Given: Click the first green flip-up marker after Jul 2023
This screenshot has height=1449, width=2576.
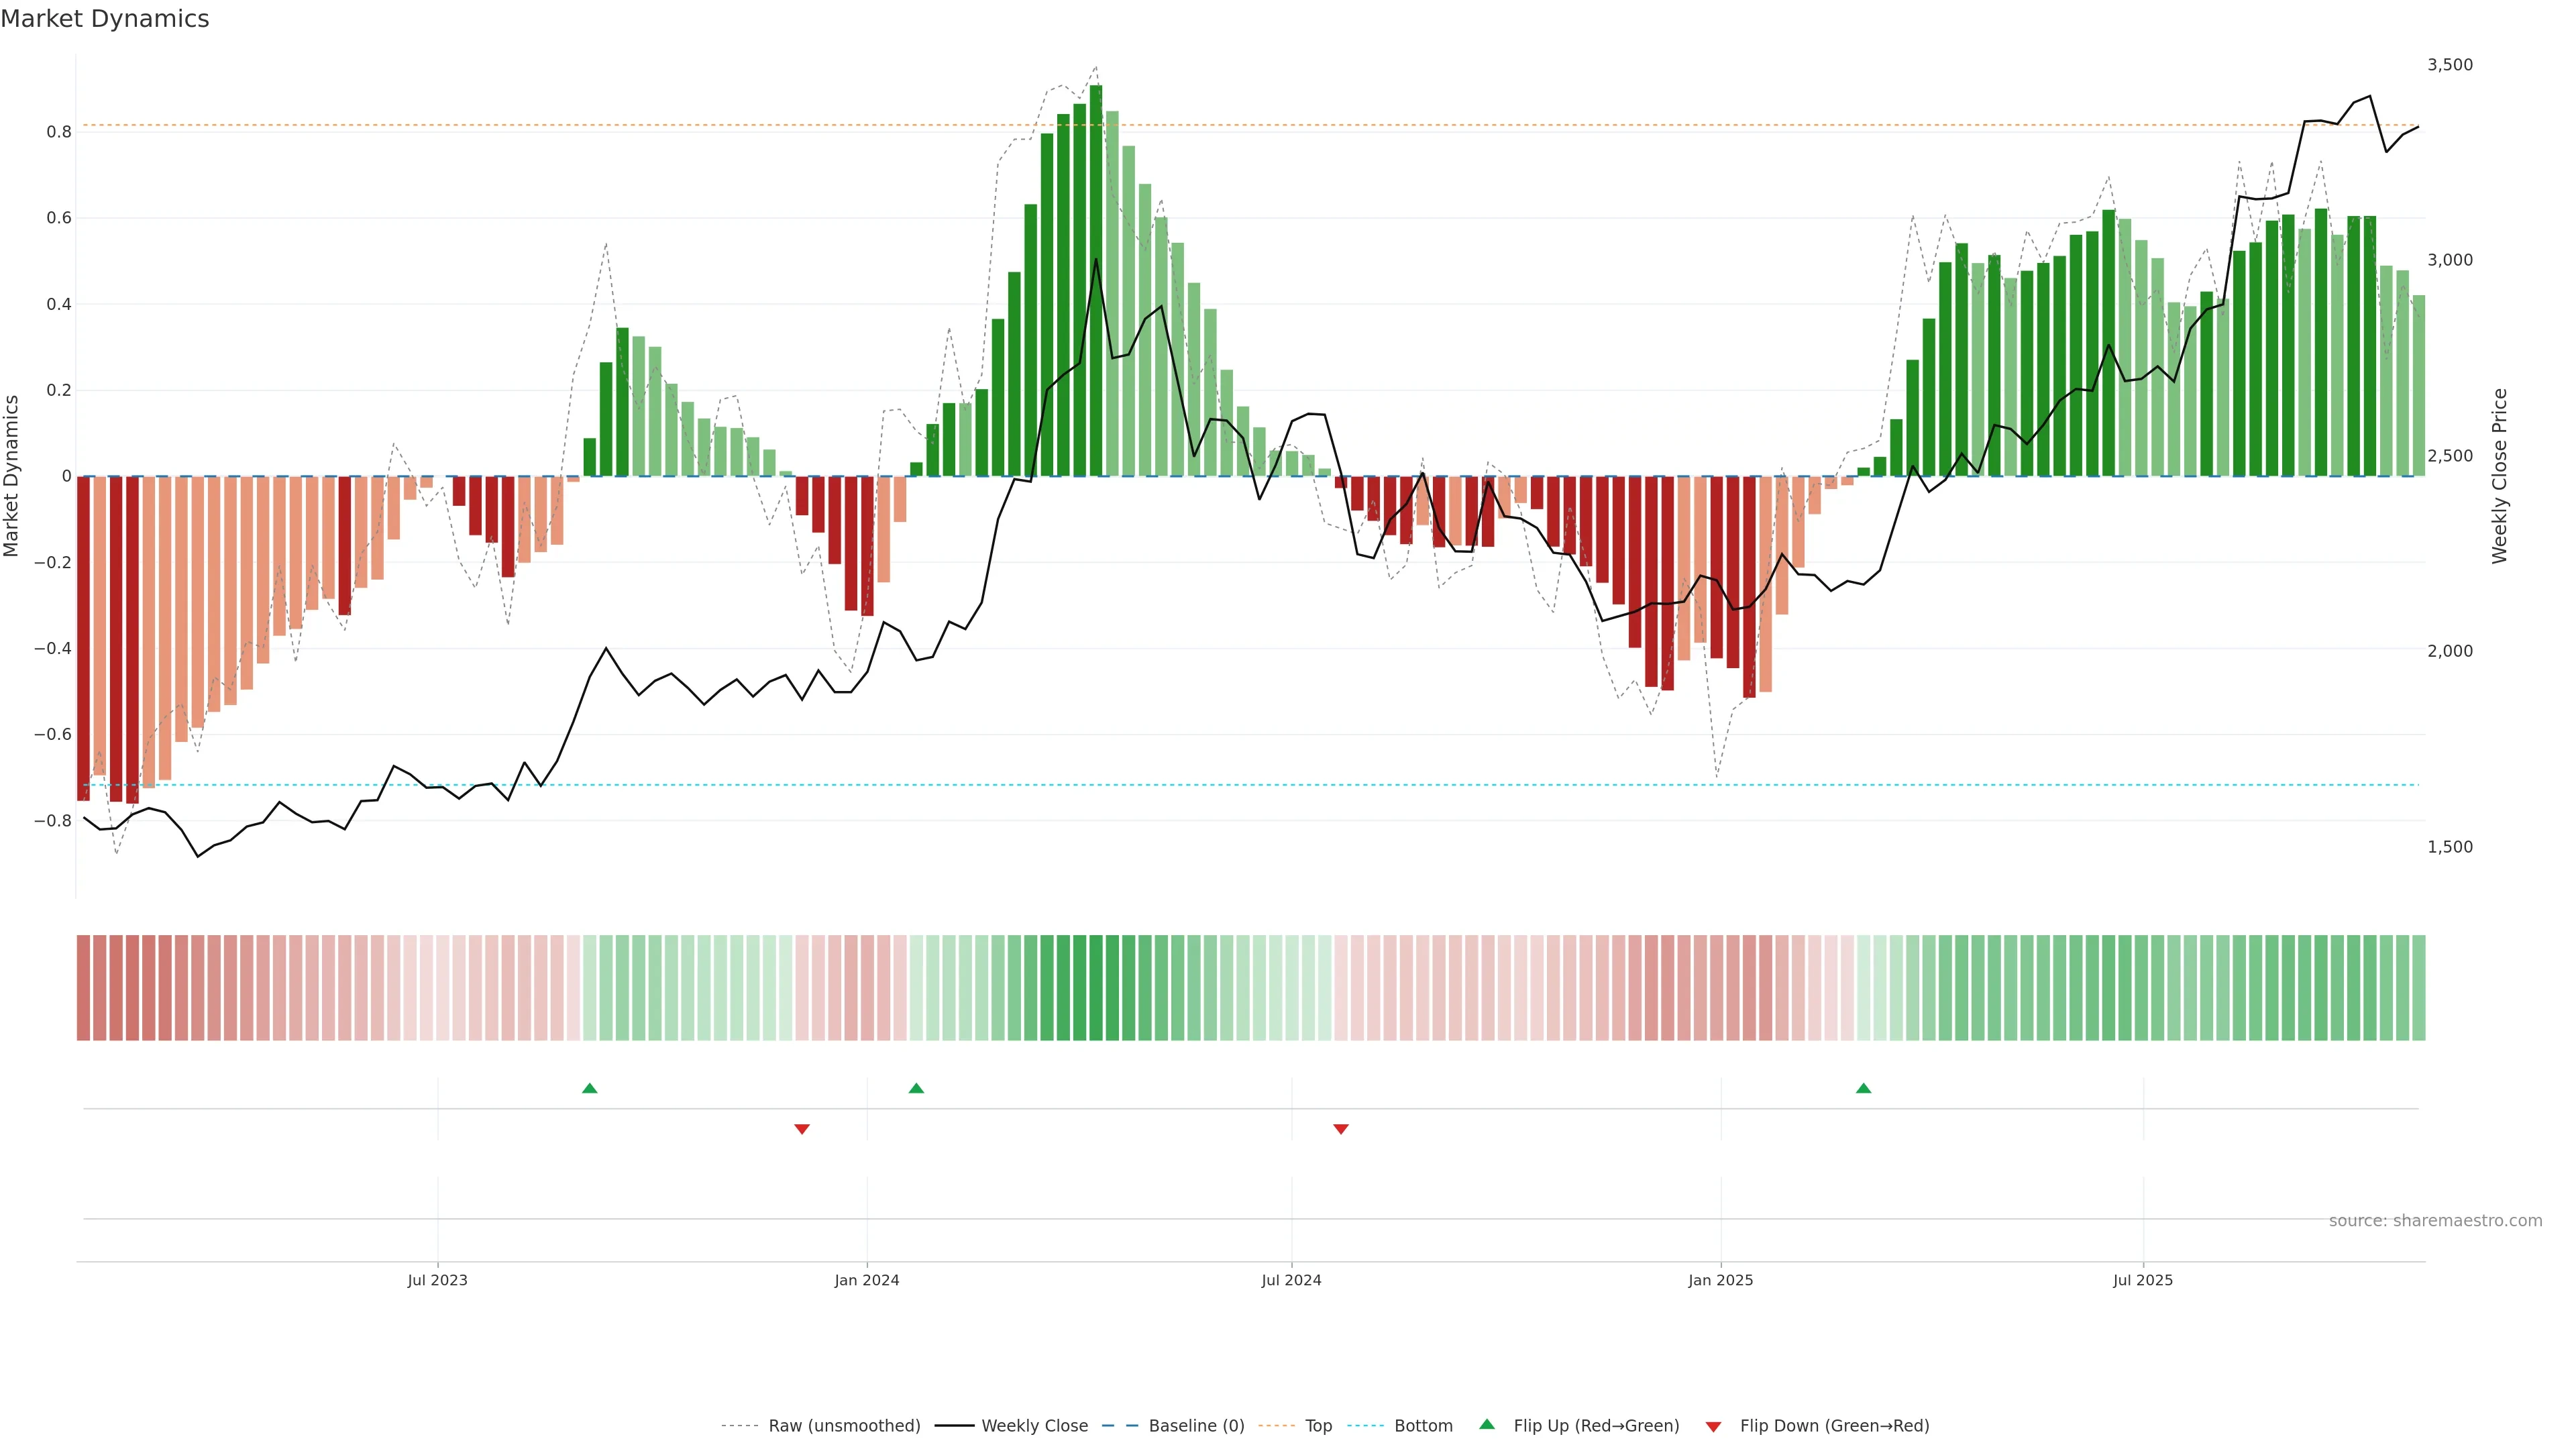Looking at the screenshot, I should coord(590,1088).
